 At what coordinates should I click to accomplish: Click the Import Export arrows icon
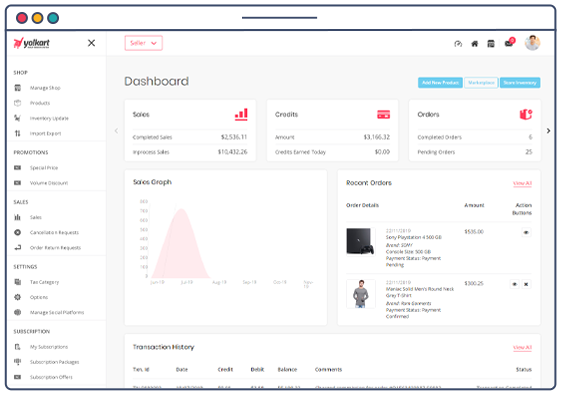click(x=18, y=133)
